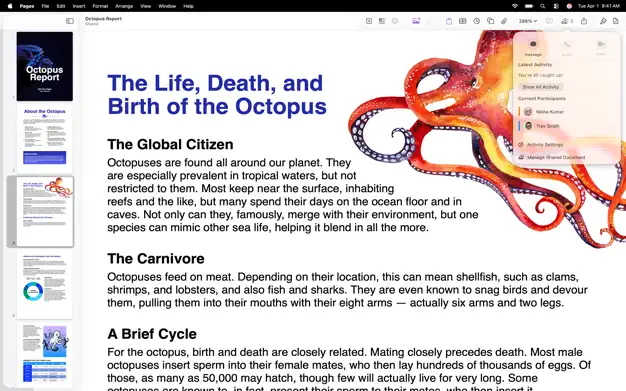Open Spotlight search icon
626x391 pixels.
coord(543,6)
